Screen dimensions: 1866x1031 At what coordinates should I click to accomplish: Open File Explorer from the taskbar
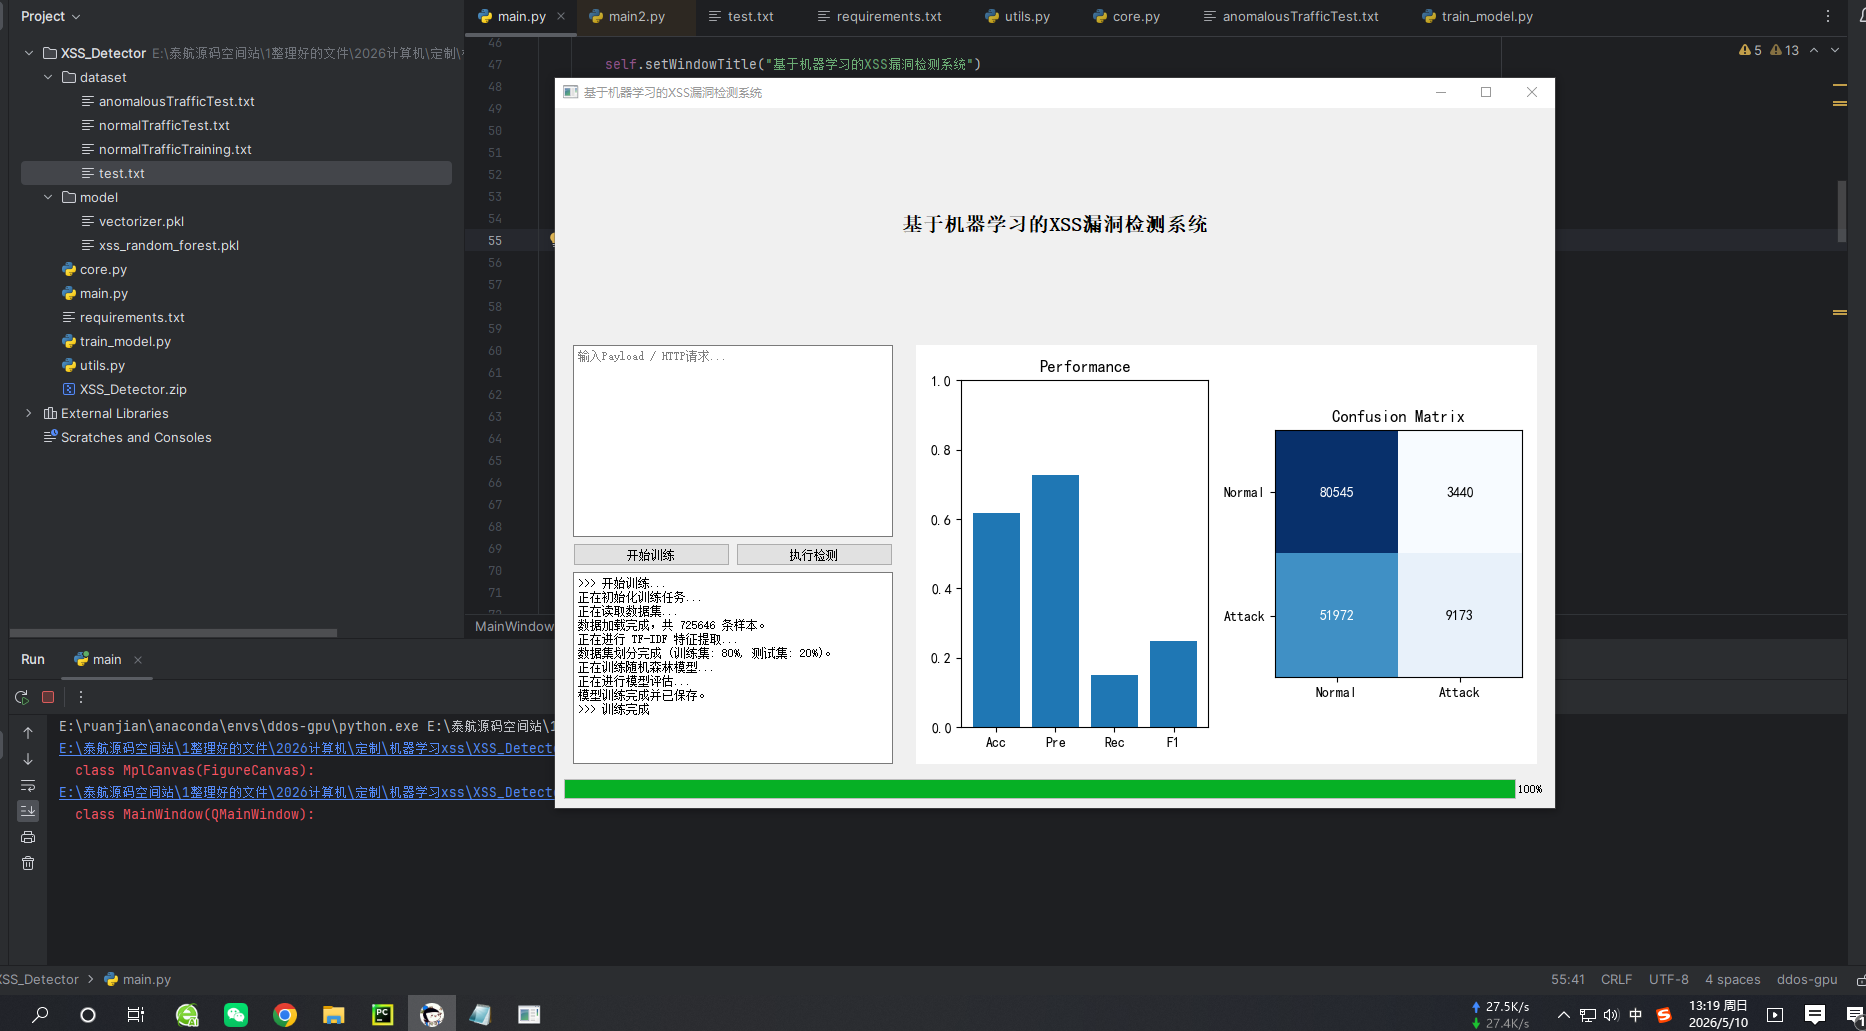point(334,1014)
